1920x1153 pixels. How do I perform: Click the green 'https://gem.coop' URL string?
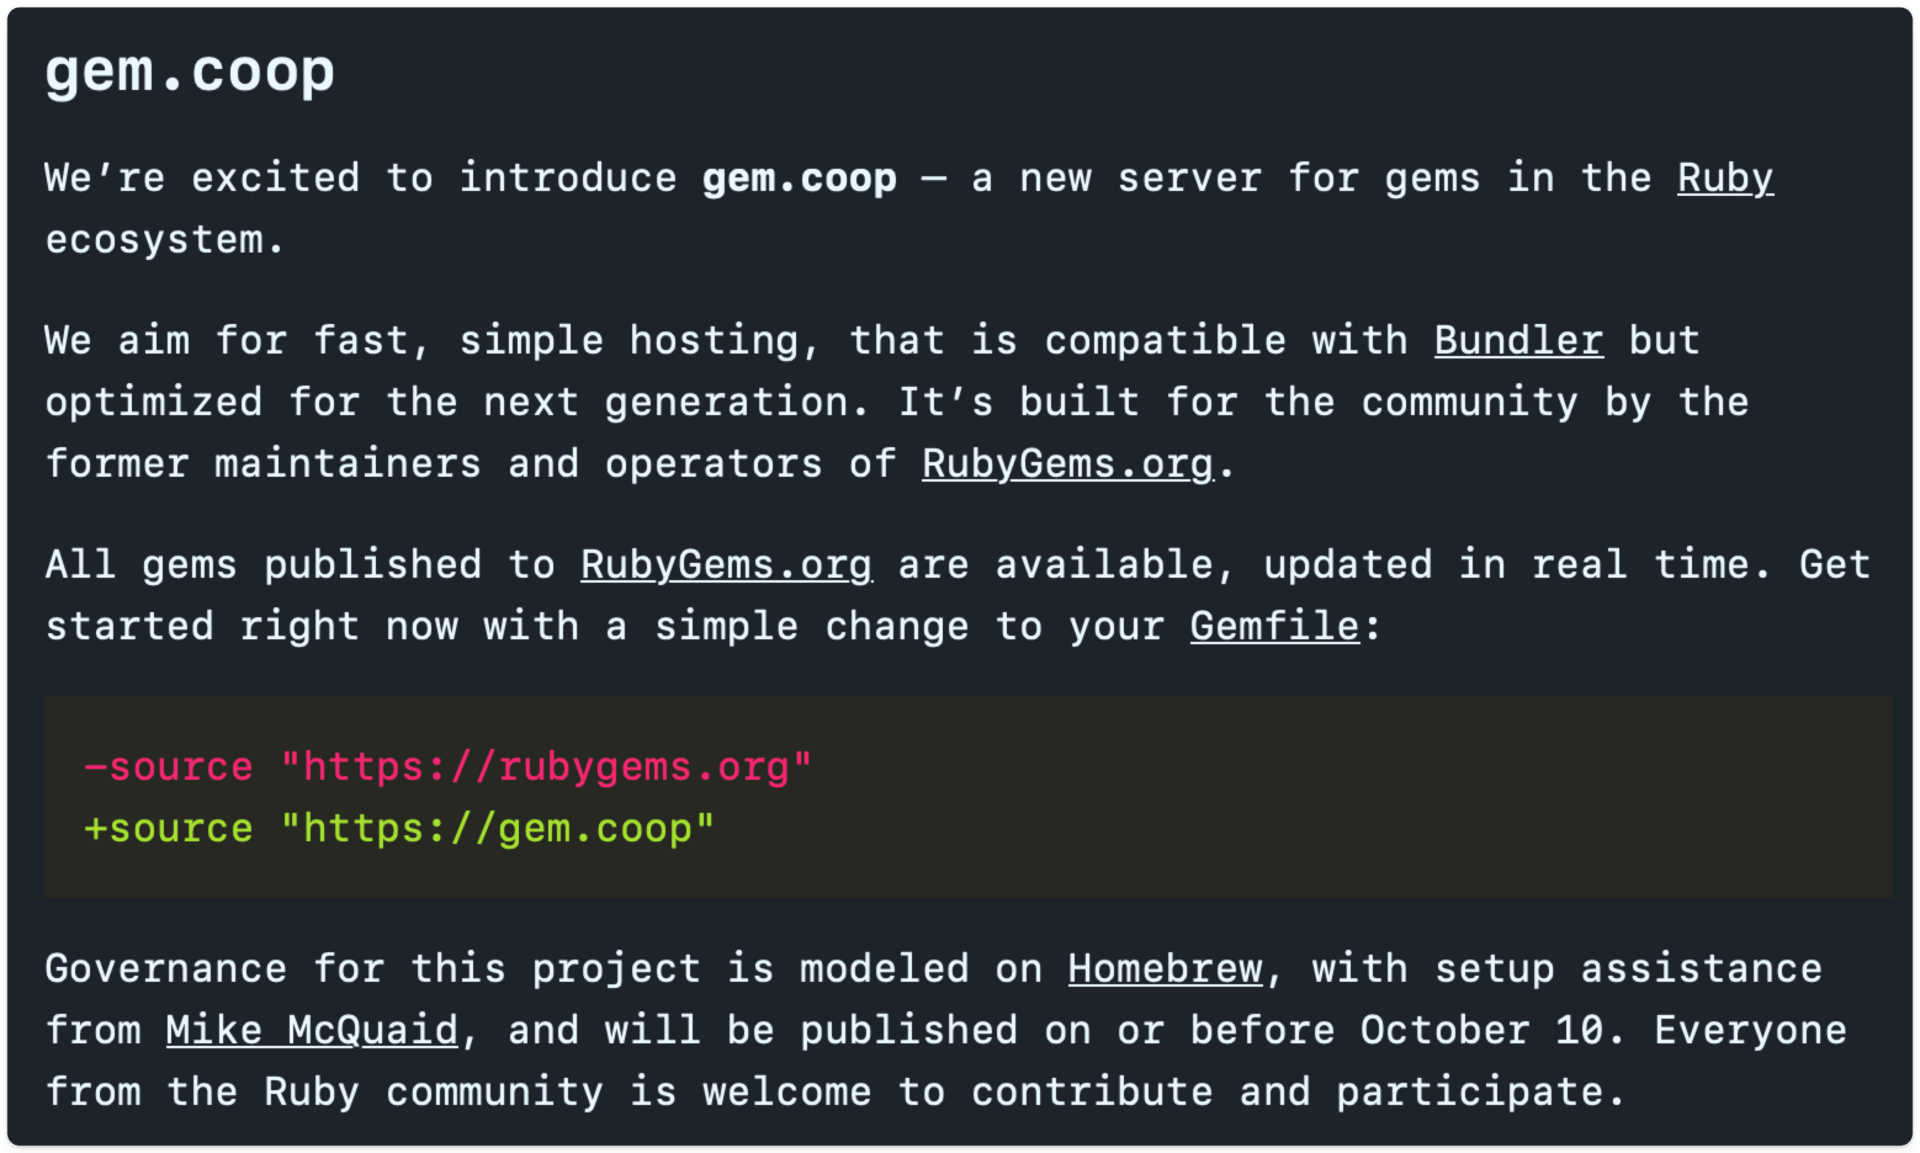[497, 829]
